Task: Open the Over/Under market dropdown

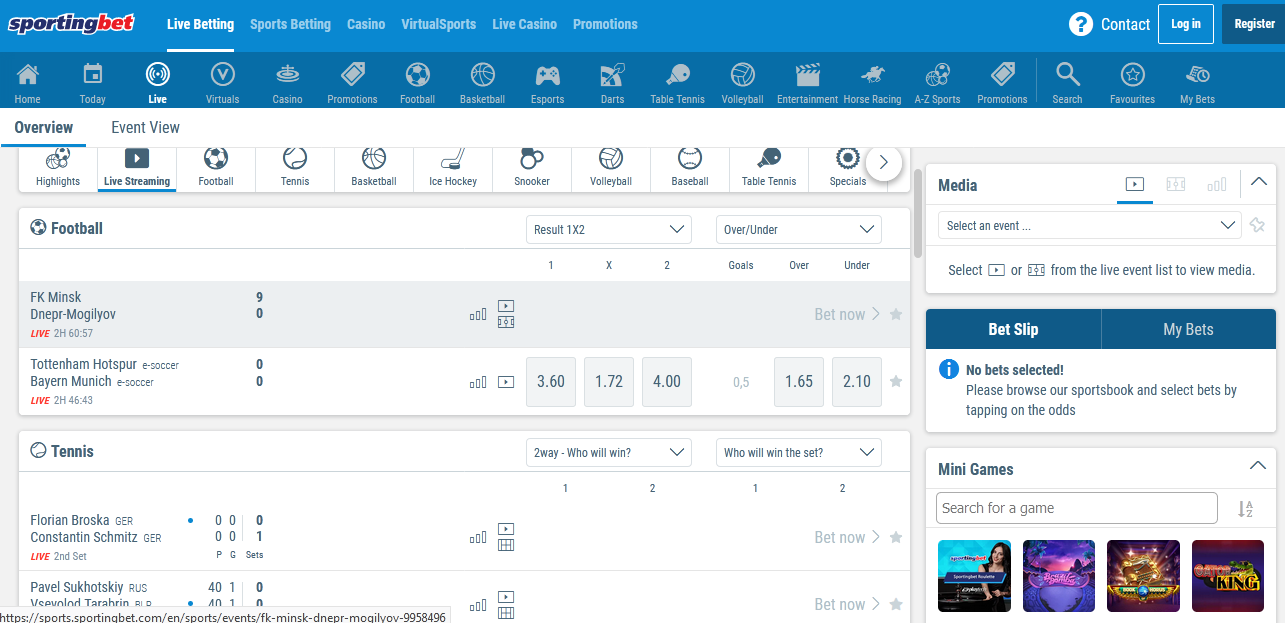Action: (799, 229)
